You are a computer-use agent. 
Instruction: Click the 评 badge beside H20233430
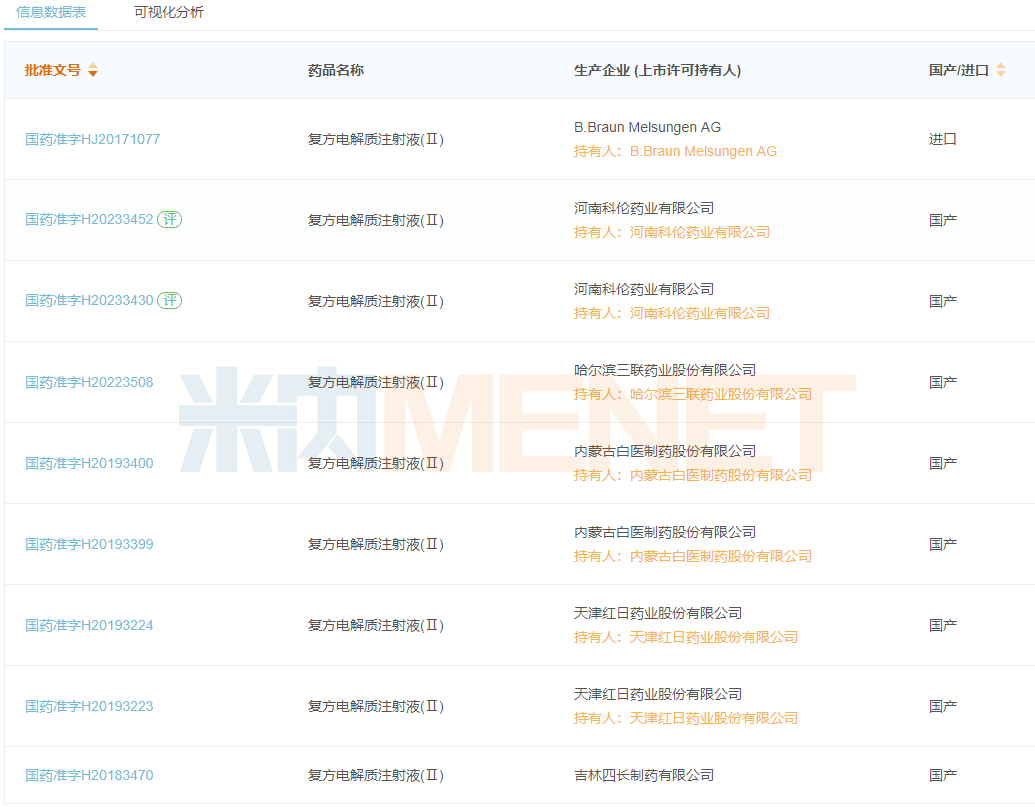[169, 301]
